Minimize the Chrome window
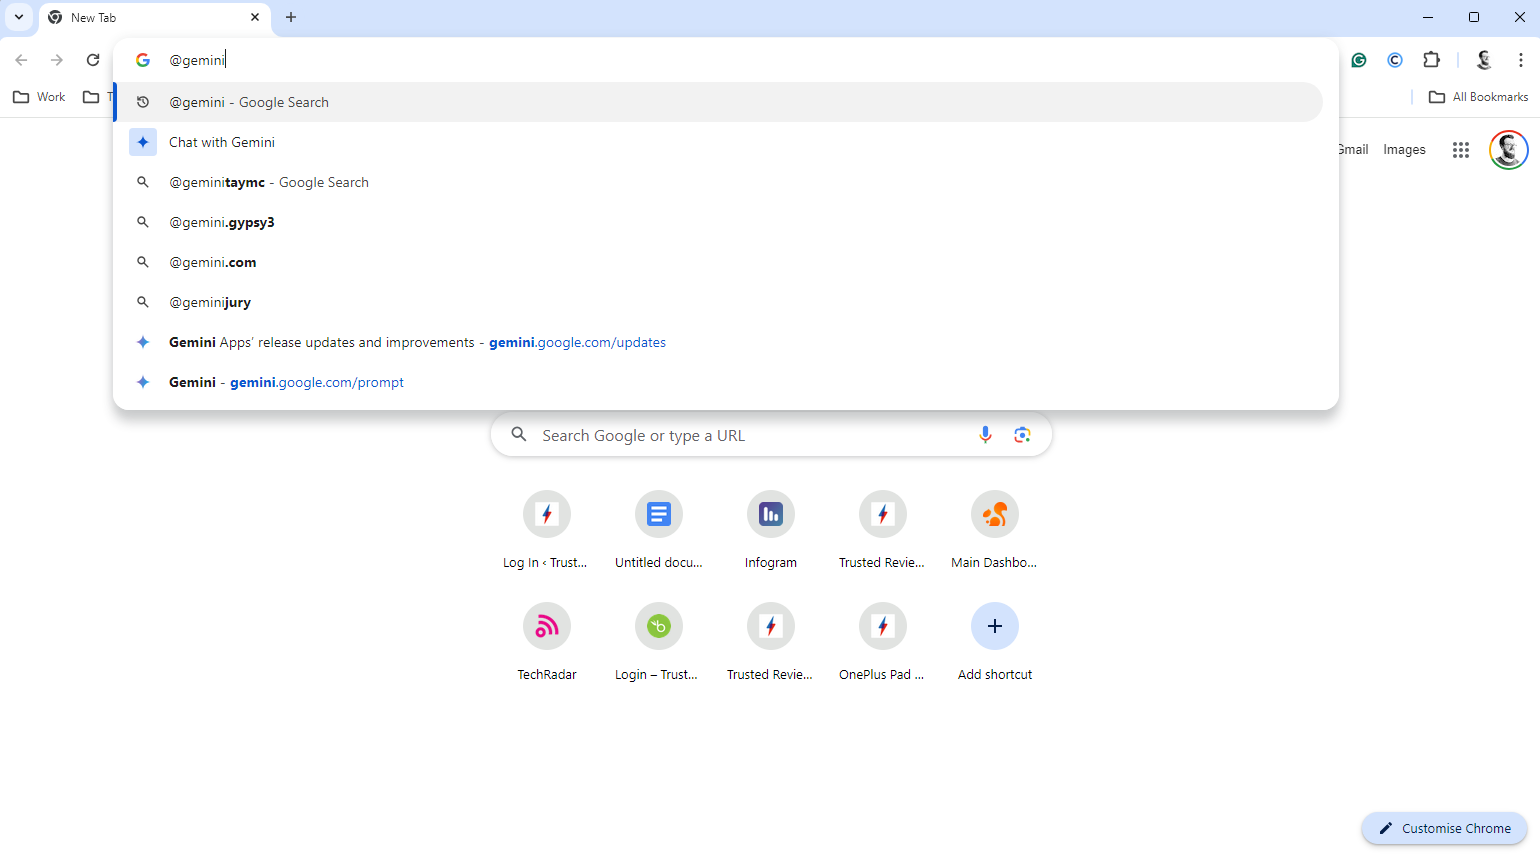1540x856 pixels. click(1428, 17)
